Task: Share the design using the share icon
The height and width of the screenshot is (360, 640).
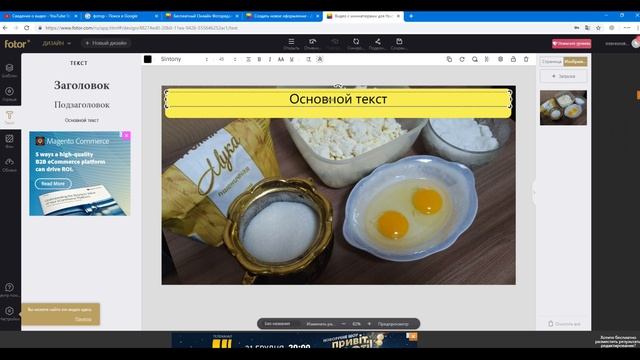Action: click(378, 41)
